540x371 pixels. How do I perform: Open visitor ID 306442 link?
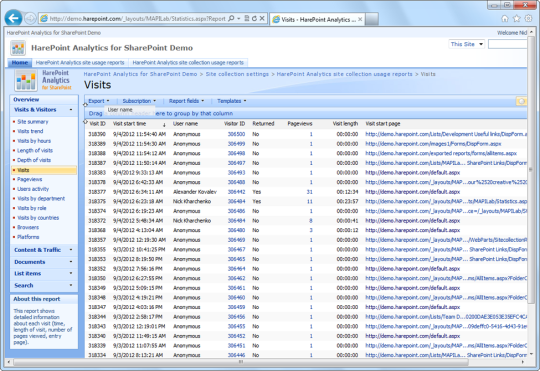tap(236, 192)
